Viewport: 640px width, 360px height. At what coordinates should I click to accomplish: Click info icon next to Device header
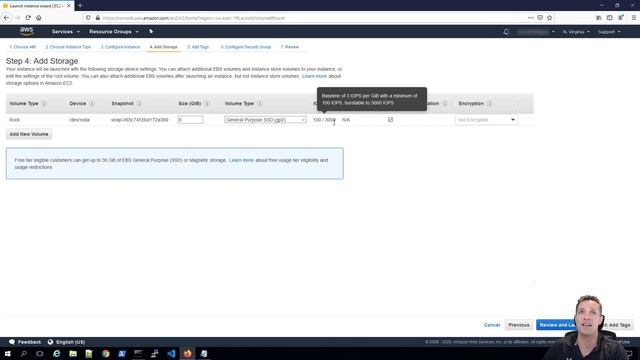pyautogui.click(x=92, y=104)
